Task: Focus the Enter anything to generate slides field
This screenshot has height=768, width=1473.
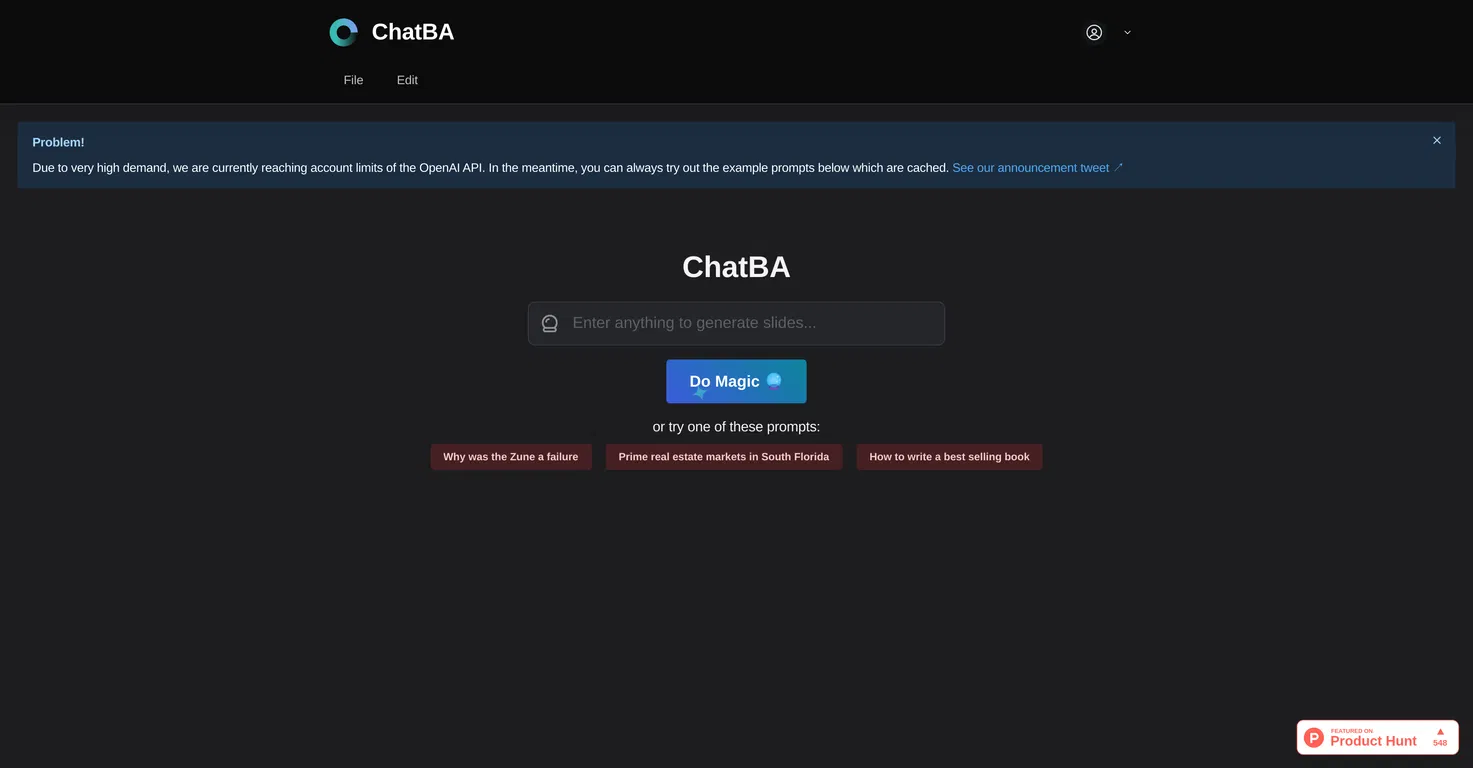Action: point(736,323)
